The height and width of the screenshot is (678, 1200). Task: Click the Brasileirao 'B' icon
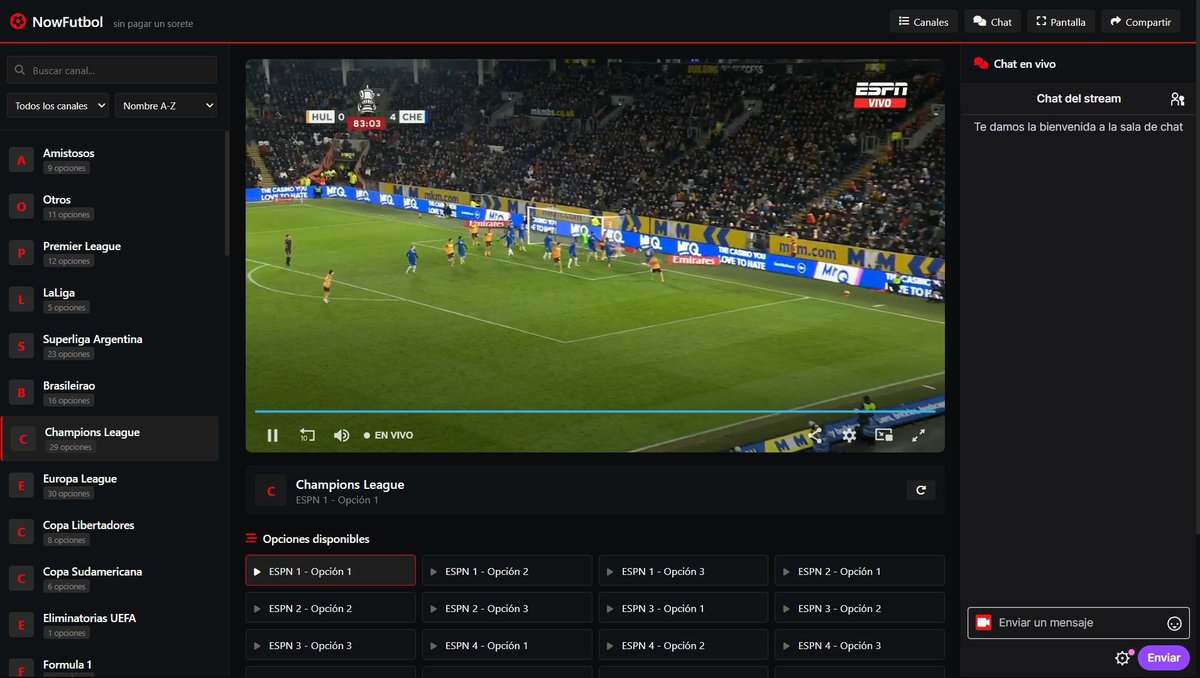pyautogui.click(x=21, y=392)
